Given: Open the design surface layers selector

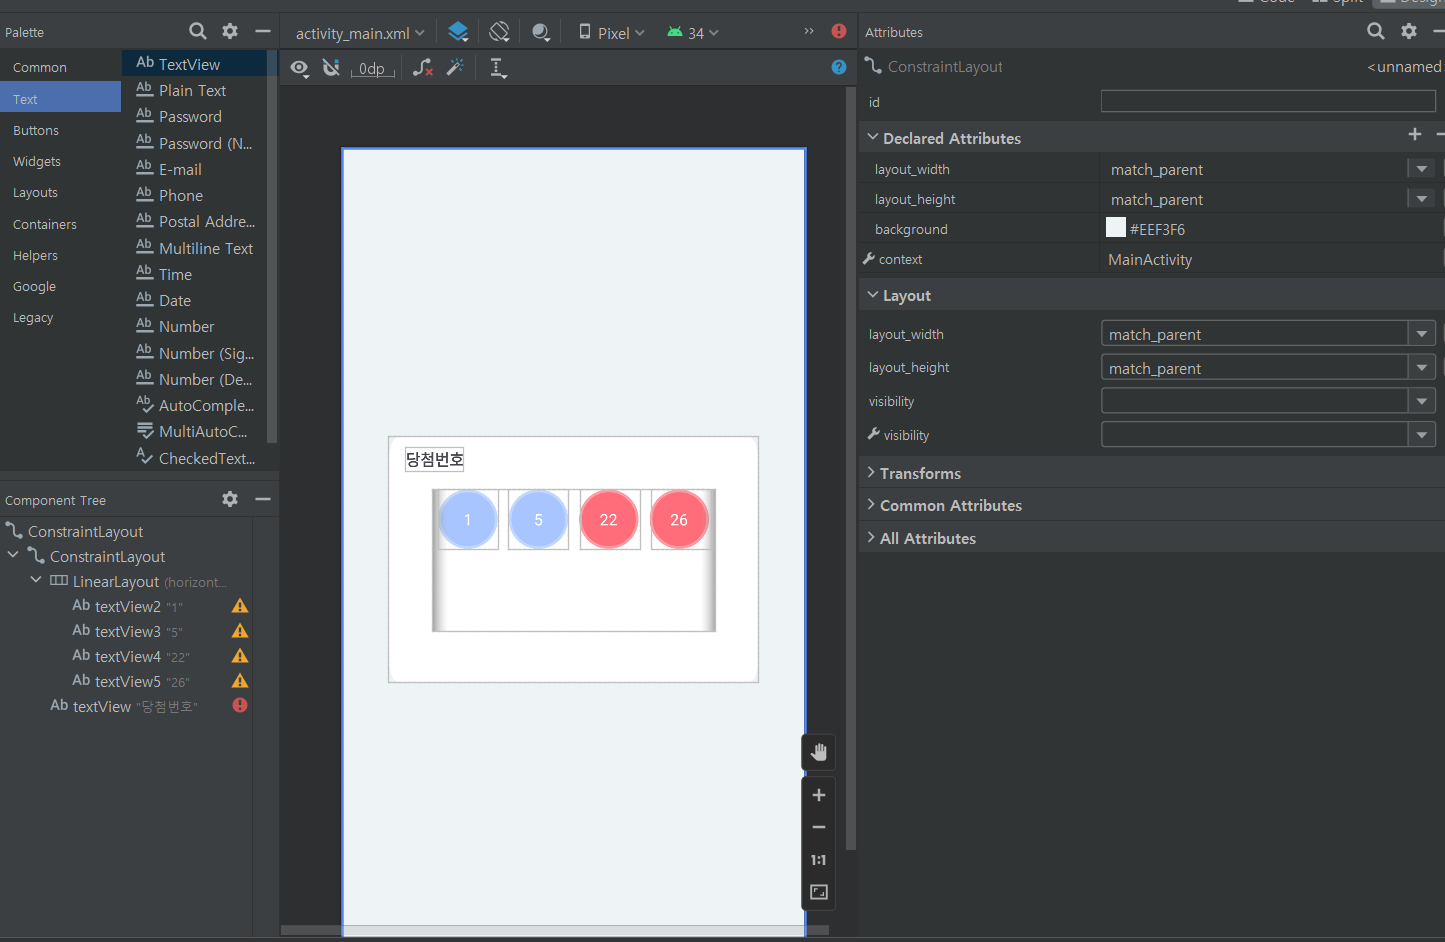Looking at the screenshot, I should [458, 32].
